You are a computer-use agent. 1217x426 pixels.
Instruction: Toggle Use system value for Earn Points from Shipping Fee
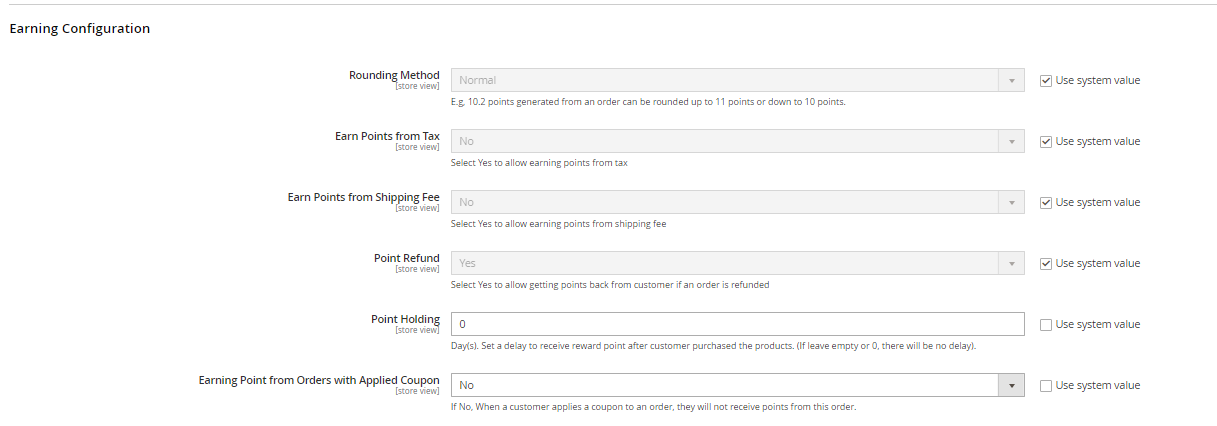pyautogui.click(x=1046, y=202)
